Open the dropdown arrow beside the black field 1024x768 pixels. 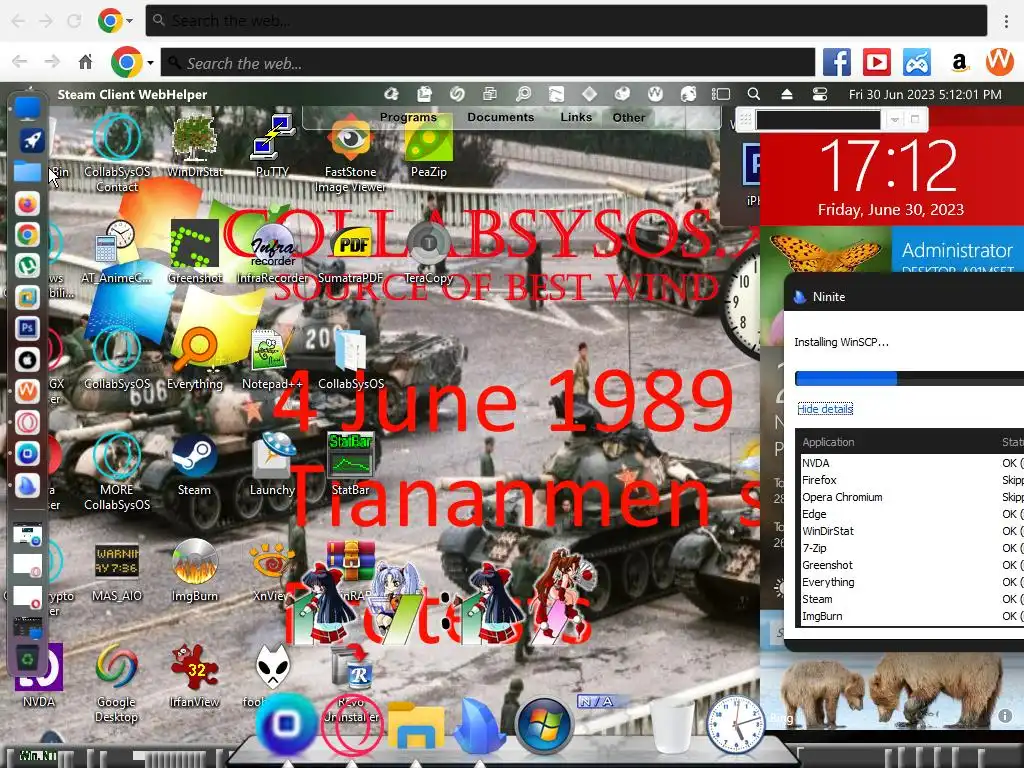pyautogui.click(x=895, y=120)
